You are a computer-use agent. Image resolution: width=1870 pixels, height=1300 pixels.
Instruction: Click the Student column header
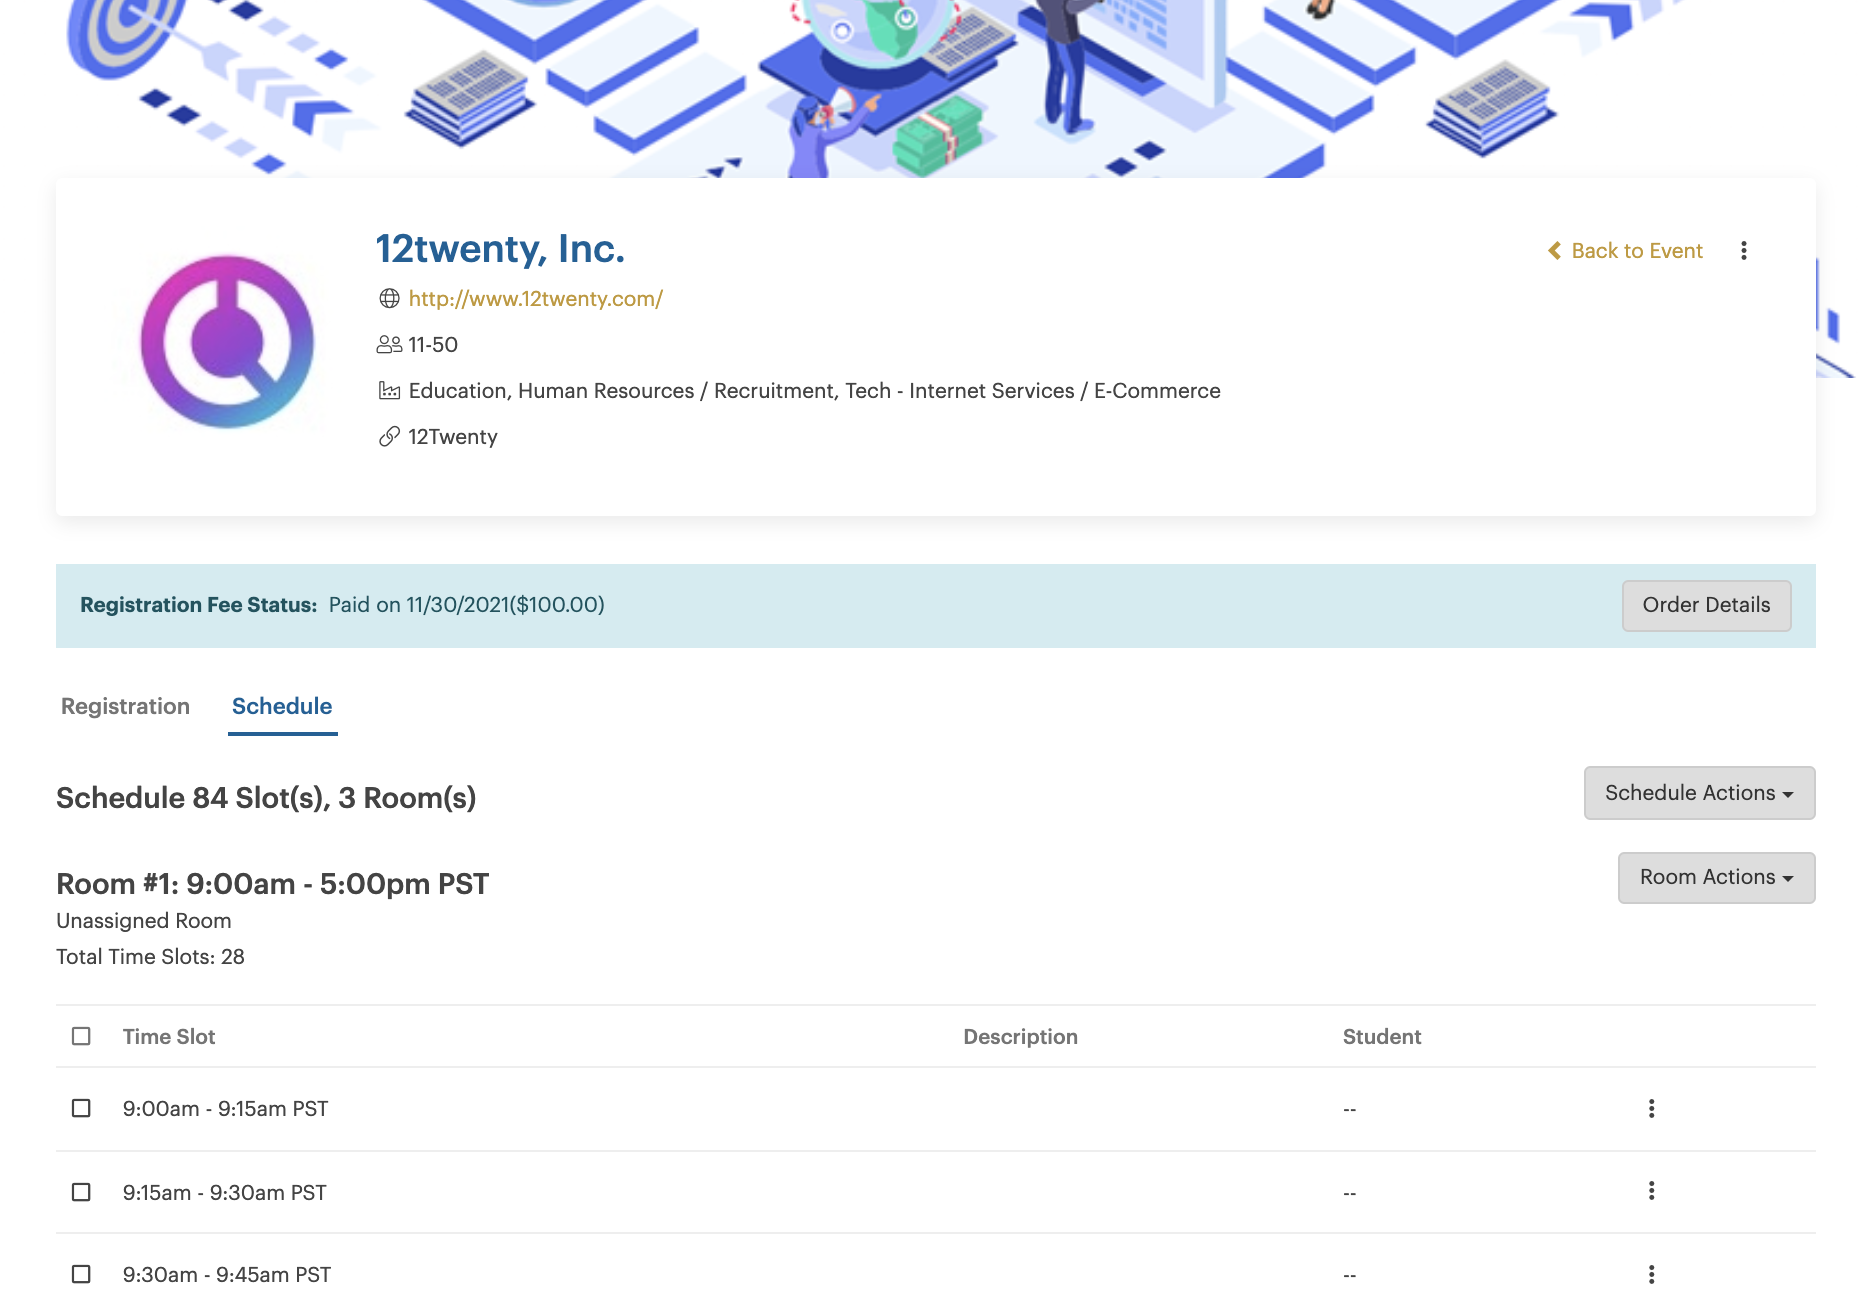[1381, 1037]
